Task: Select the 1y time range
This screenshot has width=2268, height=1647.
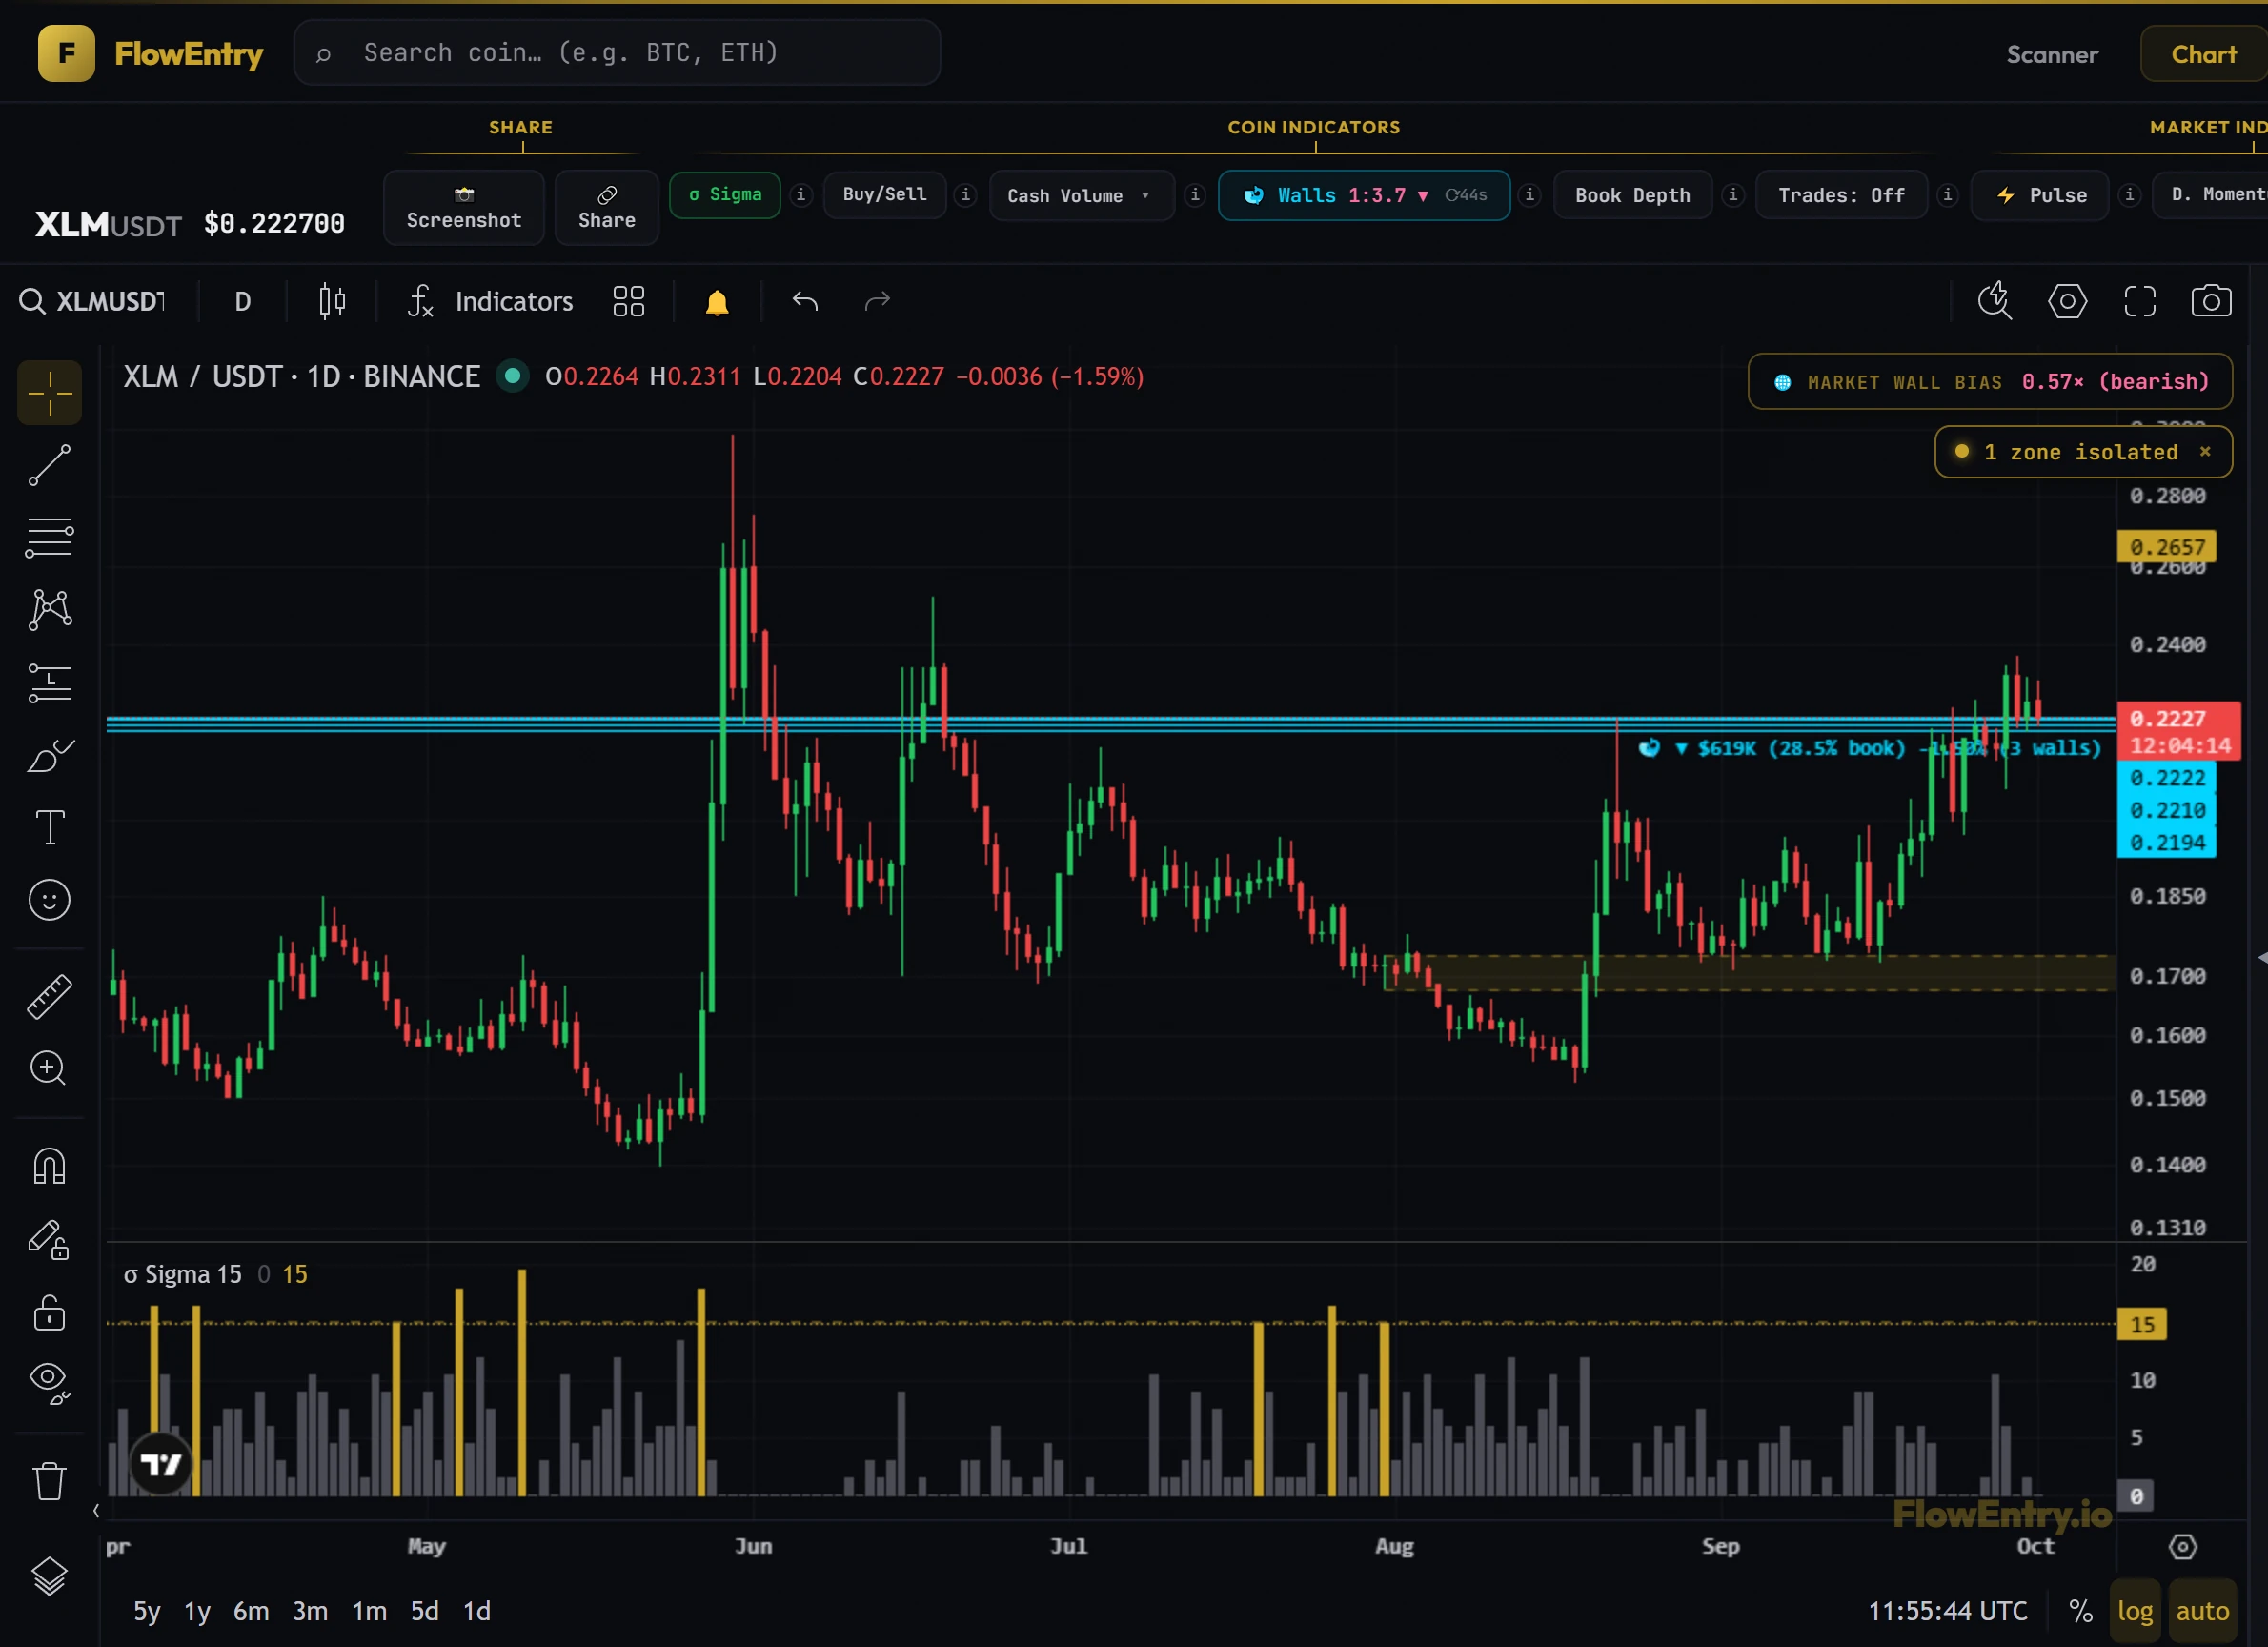Action: (x=197, y=1611)
